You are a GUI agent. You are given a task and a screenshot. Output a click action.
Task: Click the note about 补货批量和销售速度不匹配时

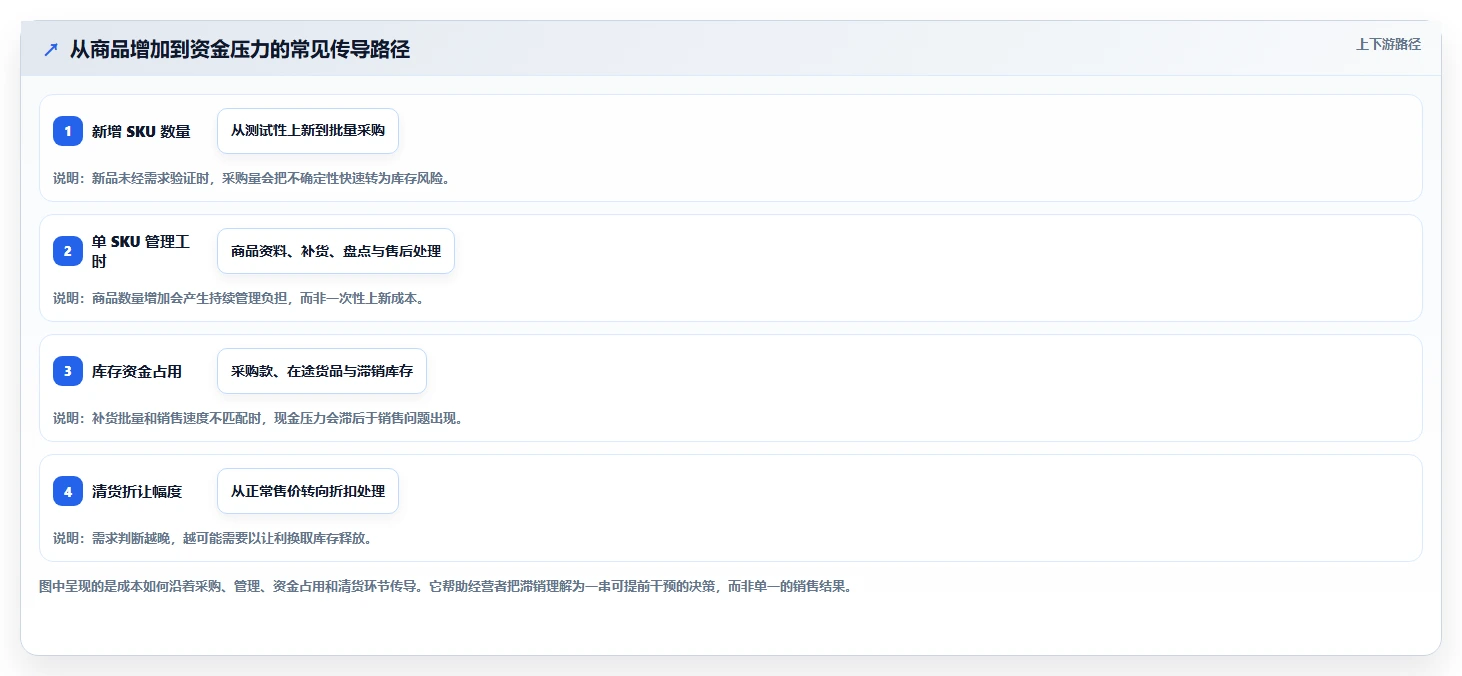pyautogui.click(x=258, y=418)
